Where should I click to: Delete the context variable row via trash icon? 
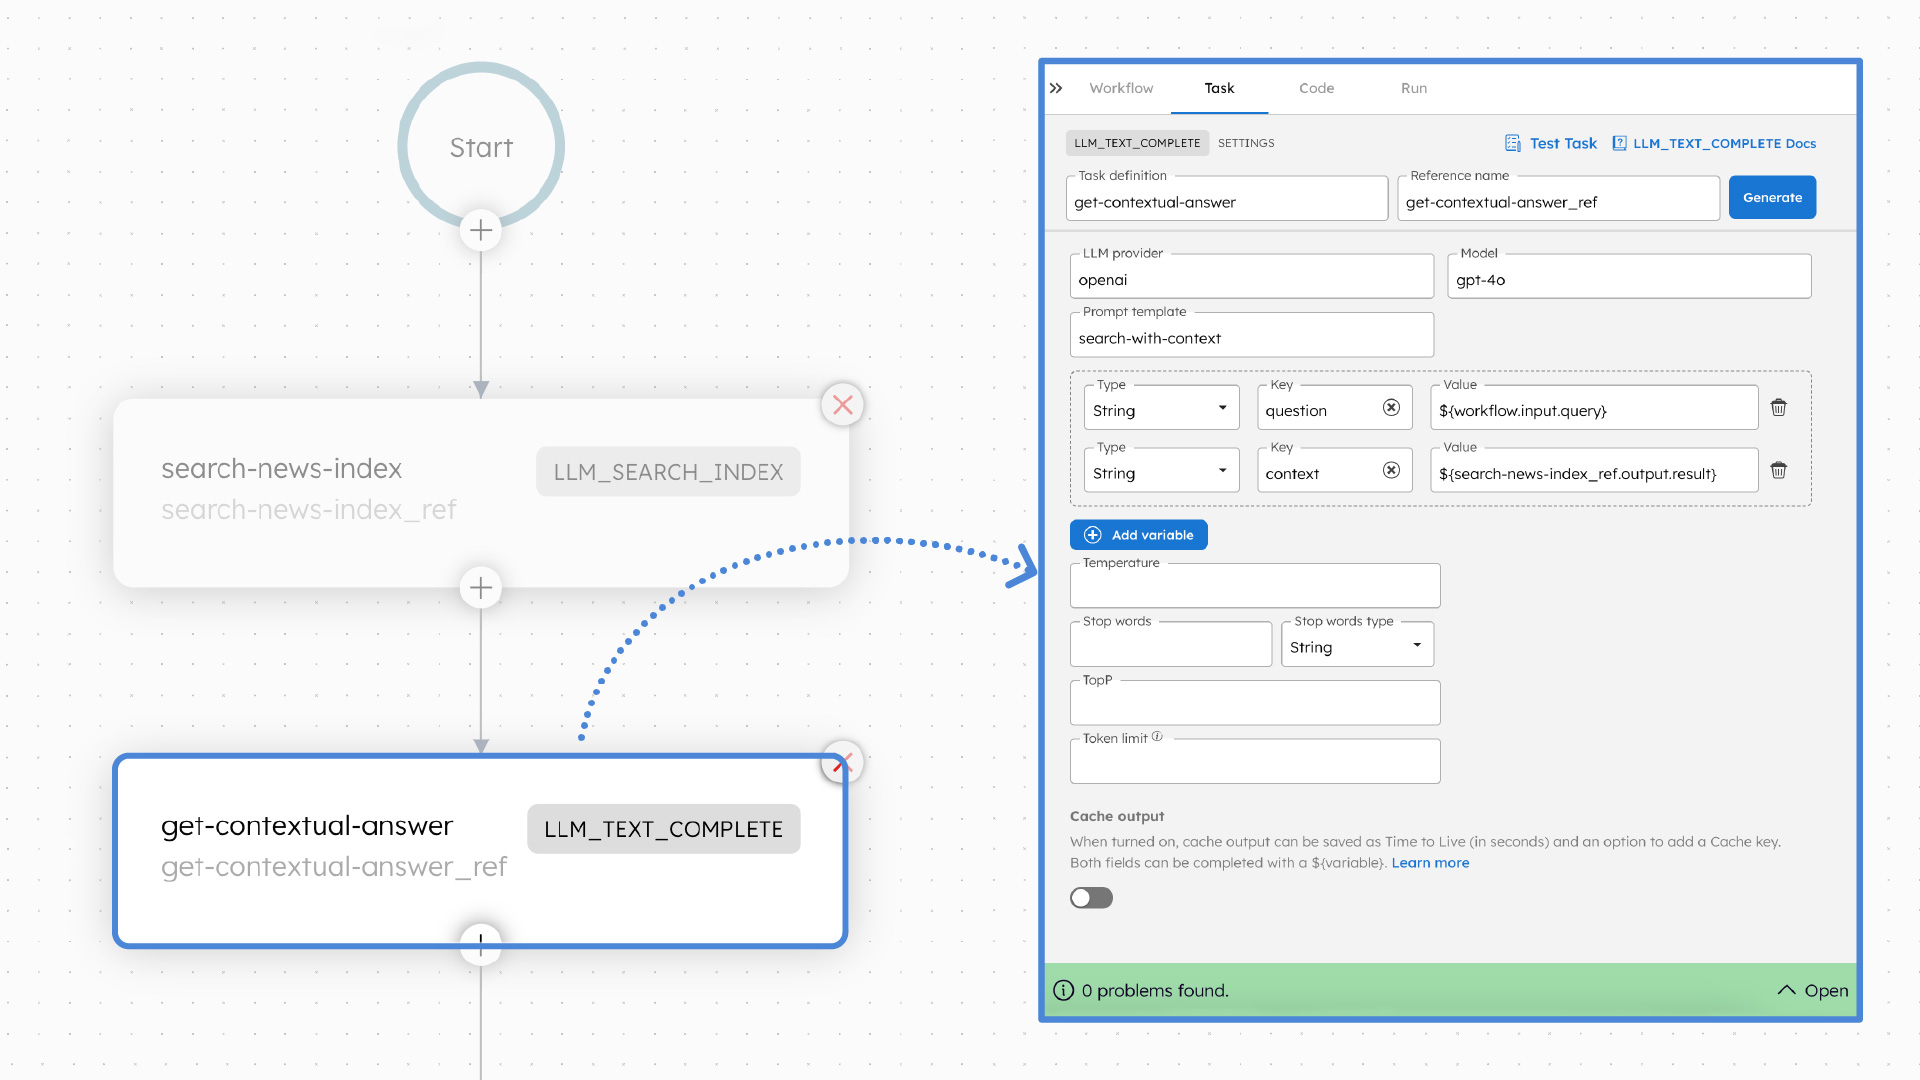point(1779,470)
